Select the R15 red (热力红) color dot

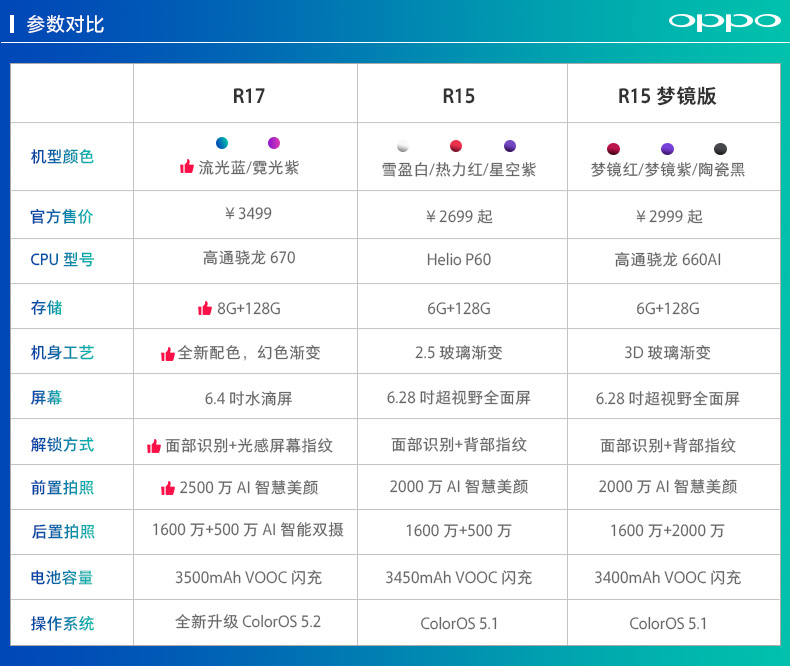[456, 146]
